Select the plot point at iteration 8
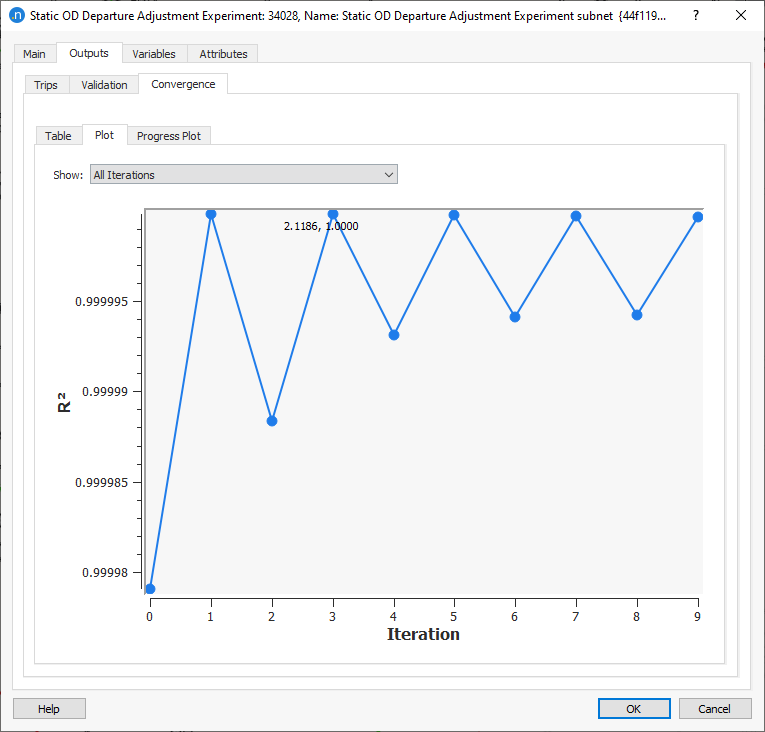The image size is (765, 732). (x=637, y=315)
